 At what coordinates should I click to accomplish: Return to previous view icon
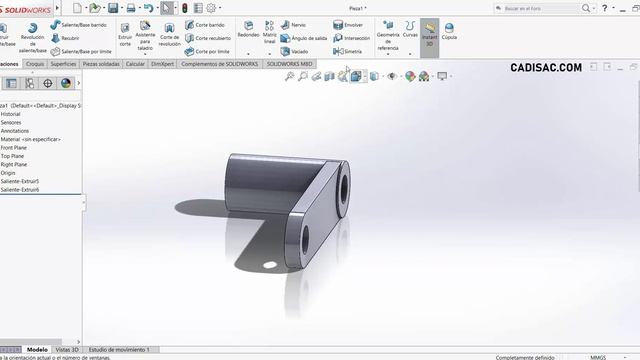click(316, 76)
